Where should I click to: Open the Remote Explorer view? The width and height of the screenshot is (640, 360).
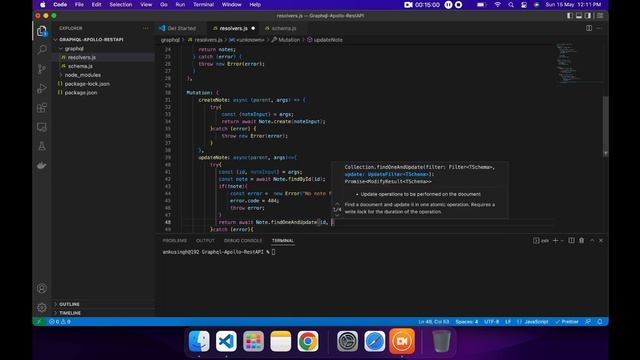pos(42,127)
